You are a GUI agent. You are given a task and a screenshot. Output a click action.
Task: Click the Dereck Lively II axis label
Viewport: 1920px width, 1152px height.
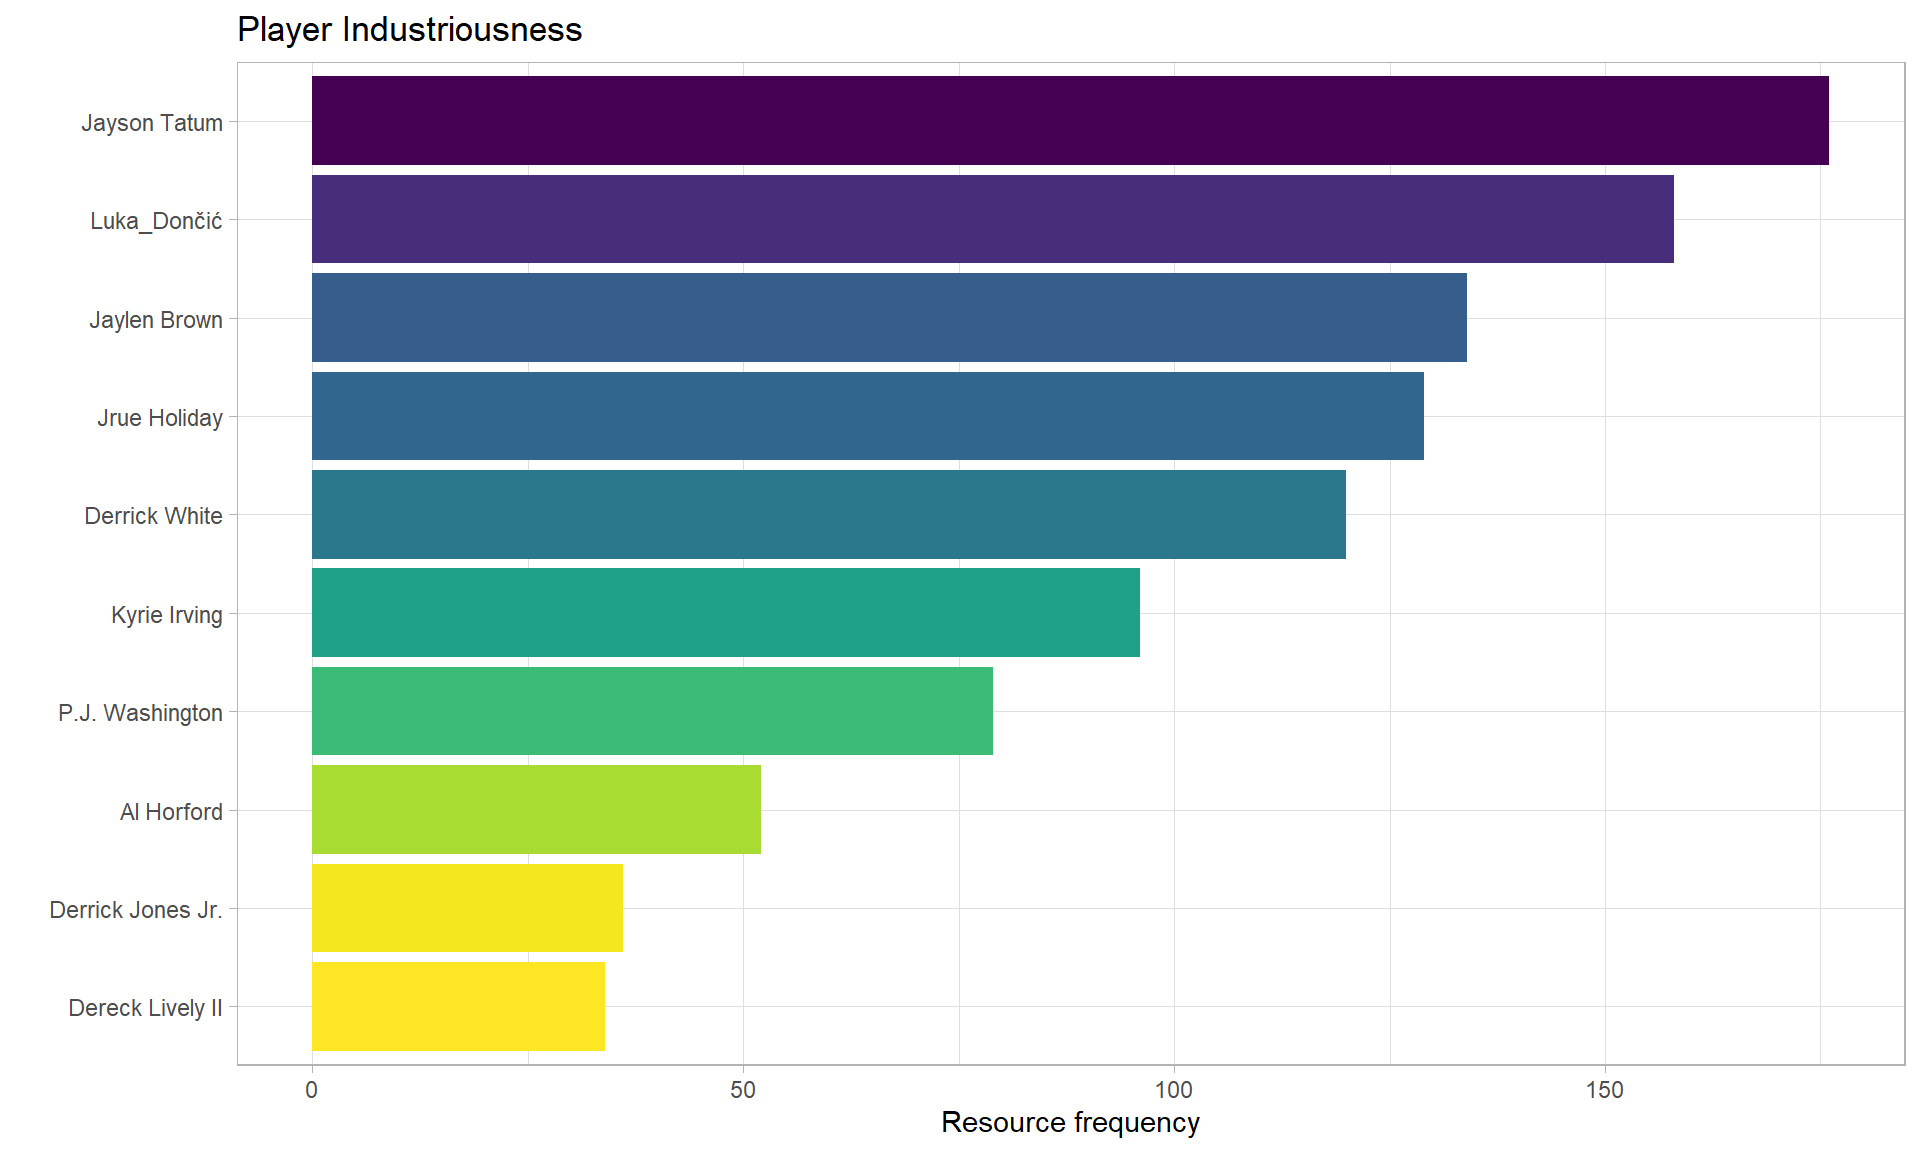(x=145, y=1008)
